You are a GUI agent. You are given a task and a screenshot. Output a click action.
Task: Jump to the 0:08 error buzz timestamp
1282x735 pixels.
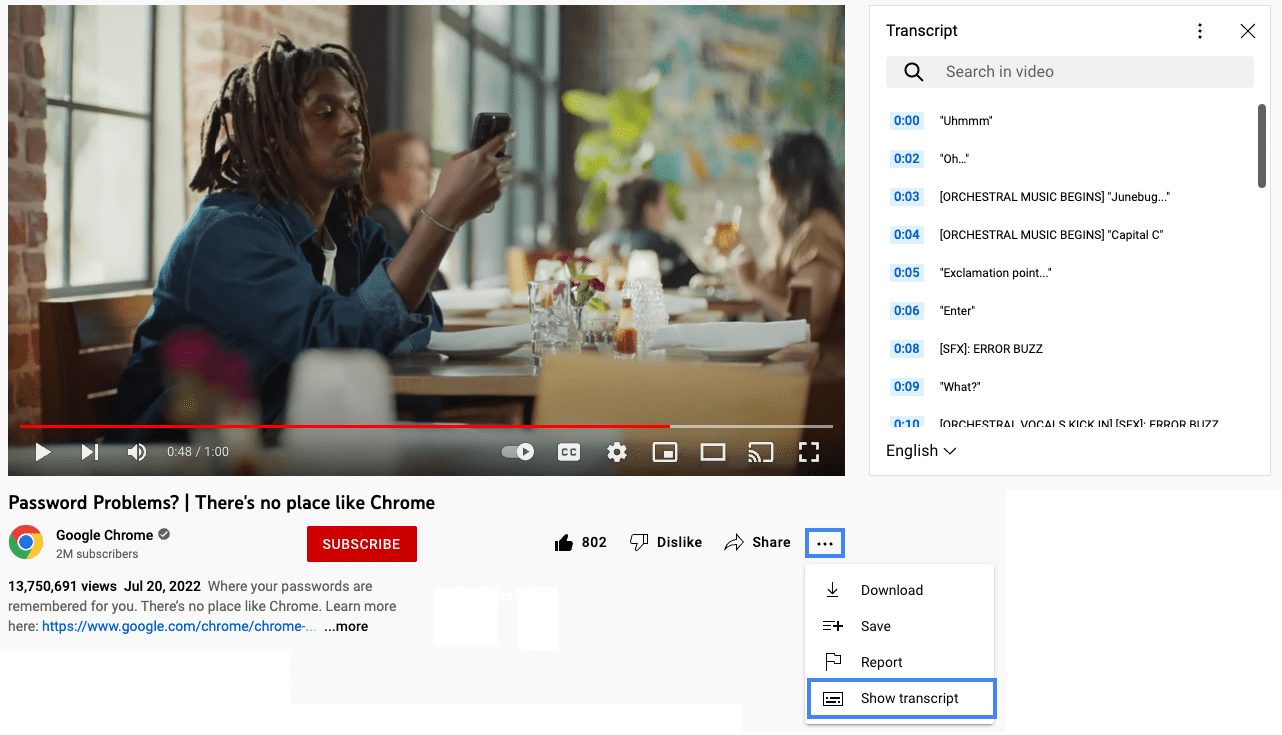pyautogui.click(x=906, y=348)
